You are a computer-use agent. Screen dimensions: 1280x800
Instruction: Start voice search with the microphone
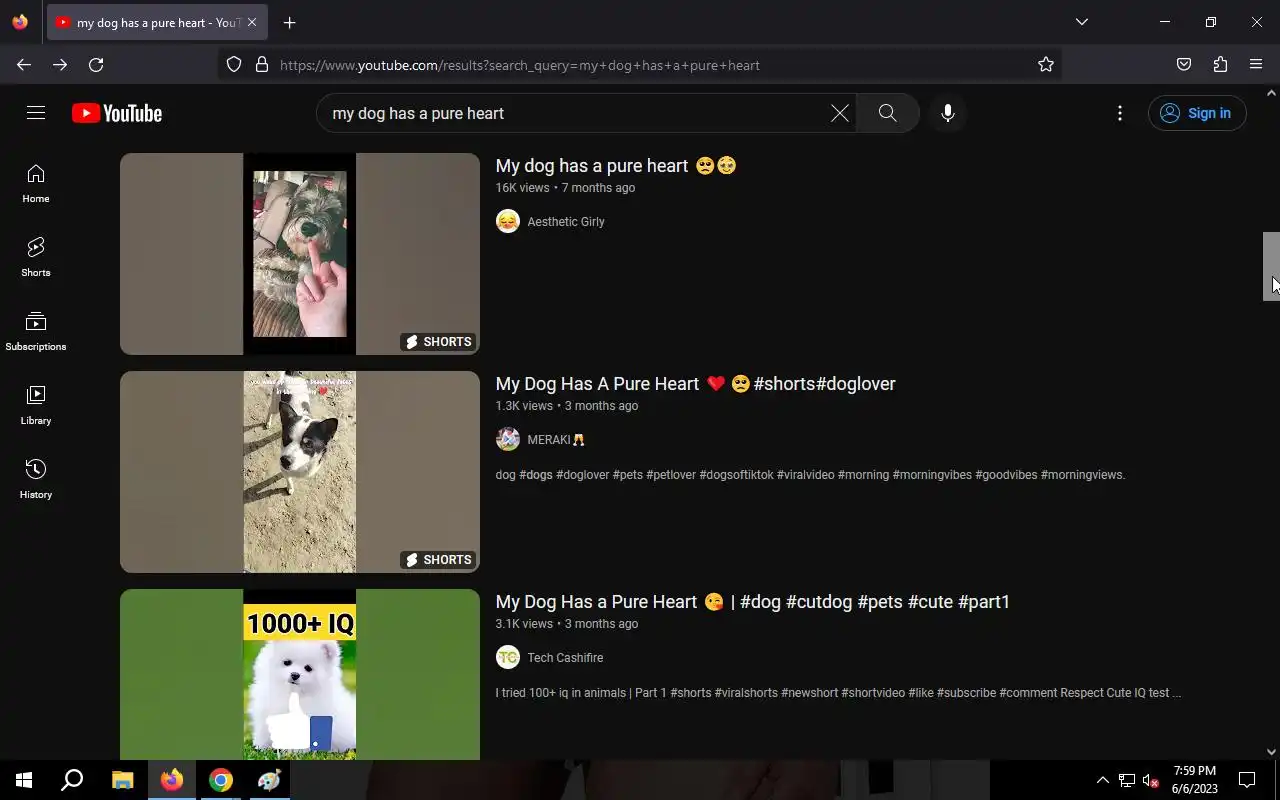(948, 113)
